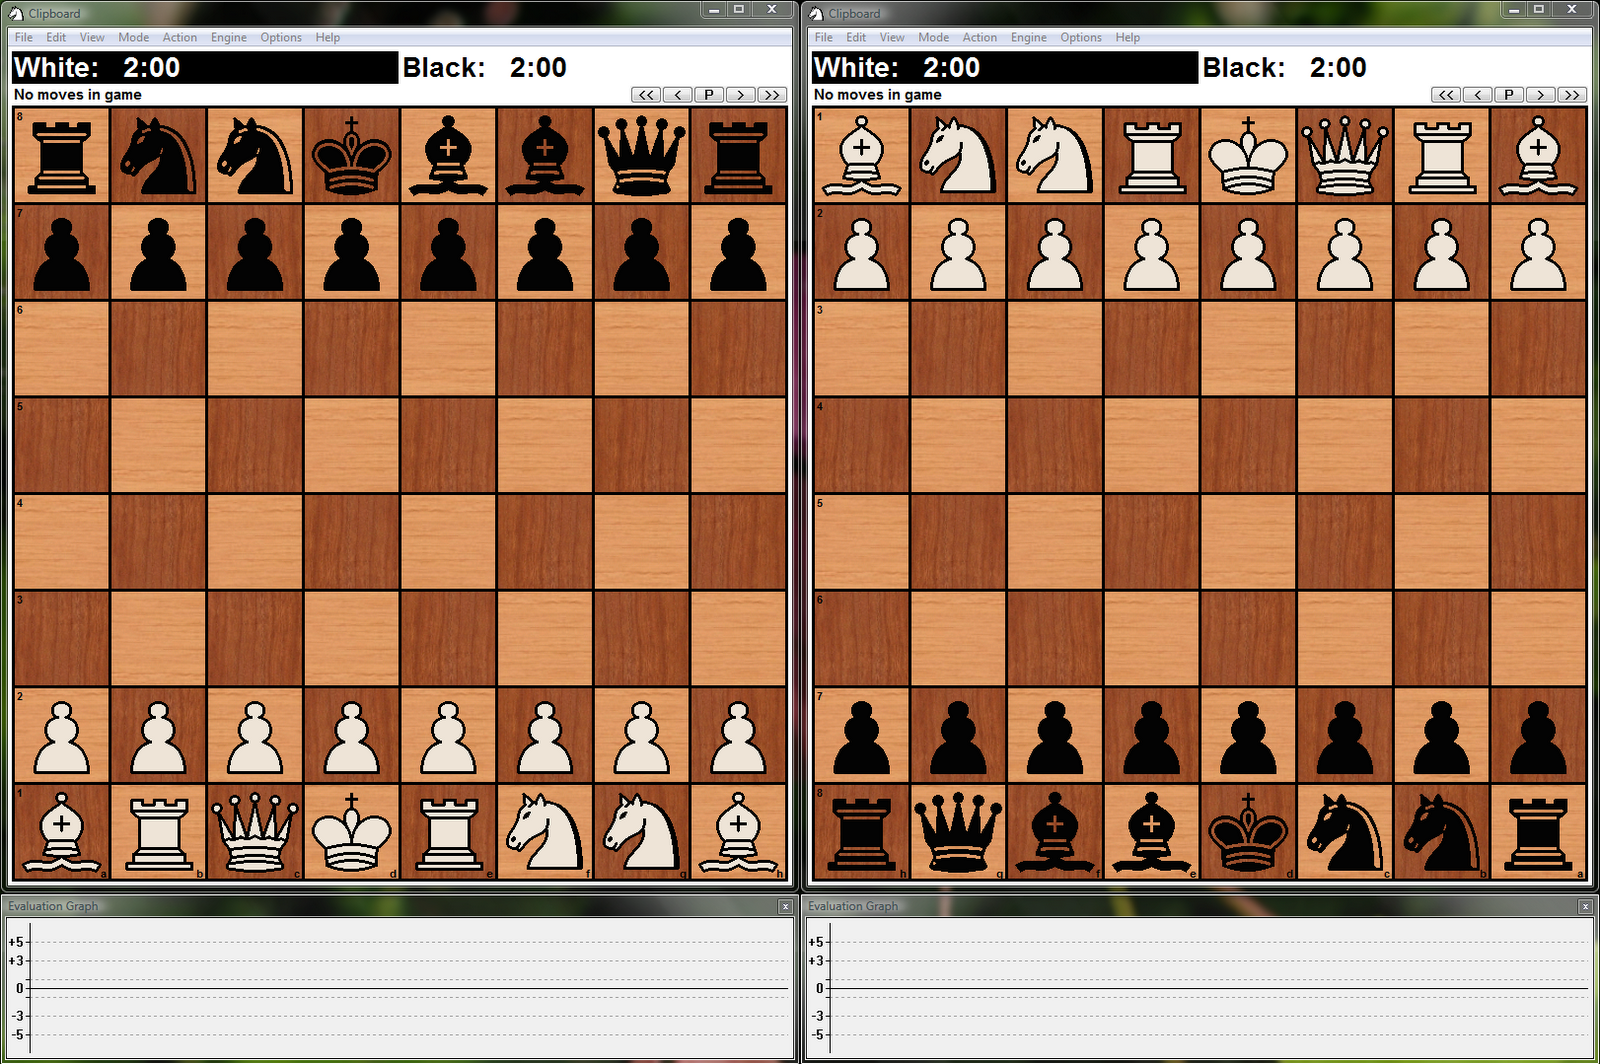Jump to final position using >> button

pyautogui.click(x=772, y=94)
